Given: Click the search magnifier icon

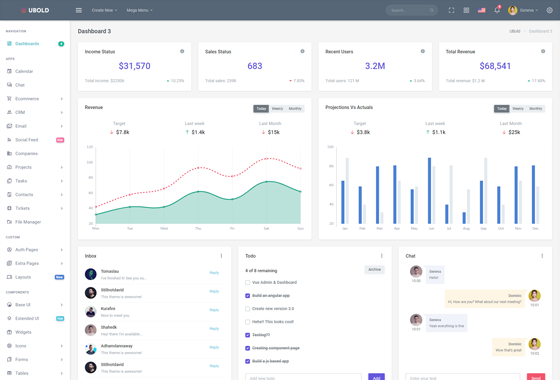Looking at the screenshot, I should tap(431, 10).
